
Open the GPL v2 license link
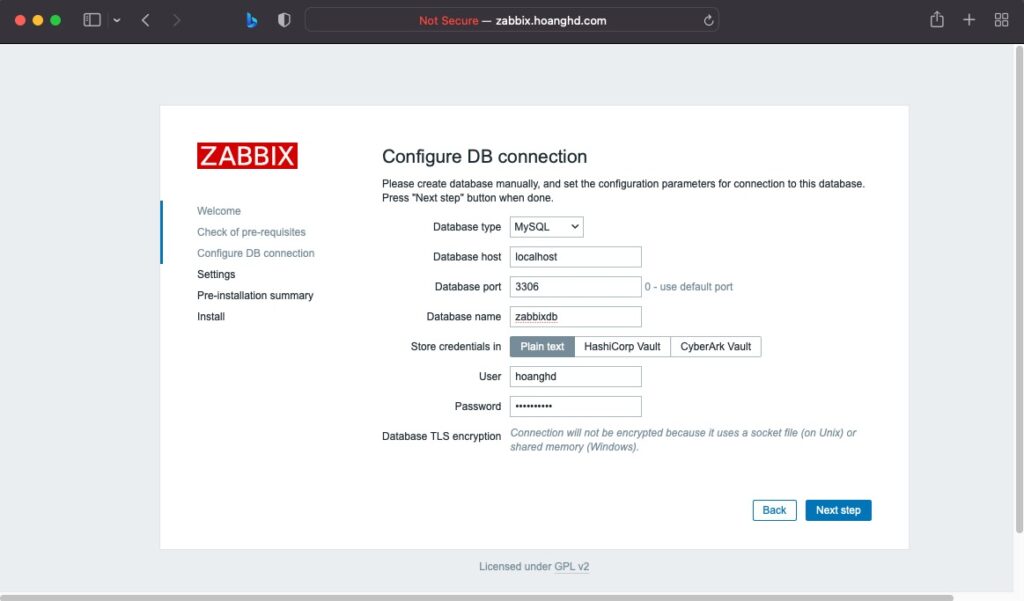click(571, 566)
